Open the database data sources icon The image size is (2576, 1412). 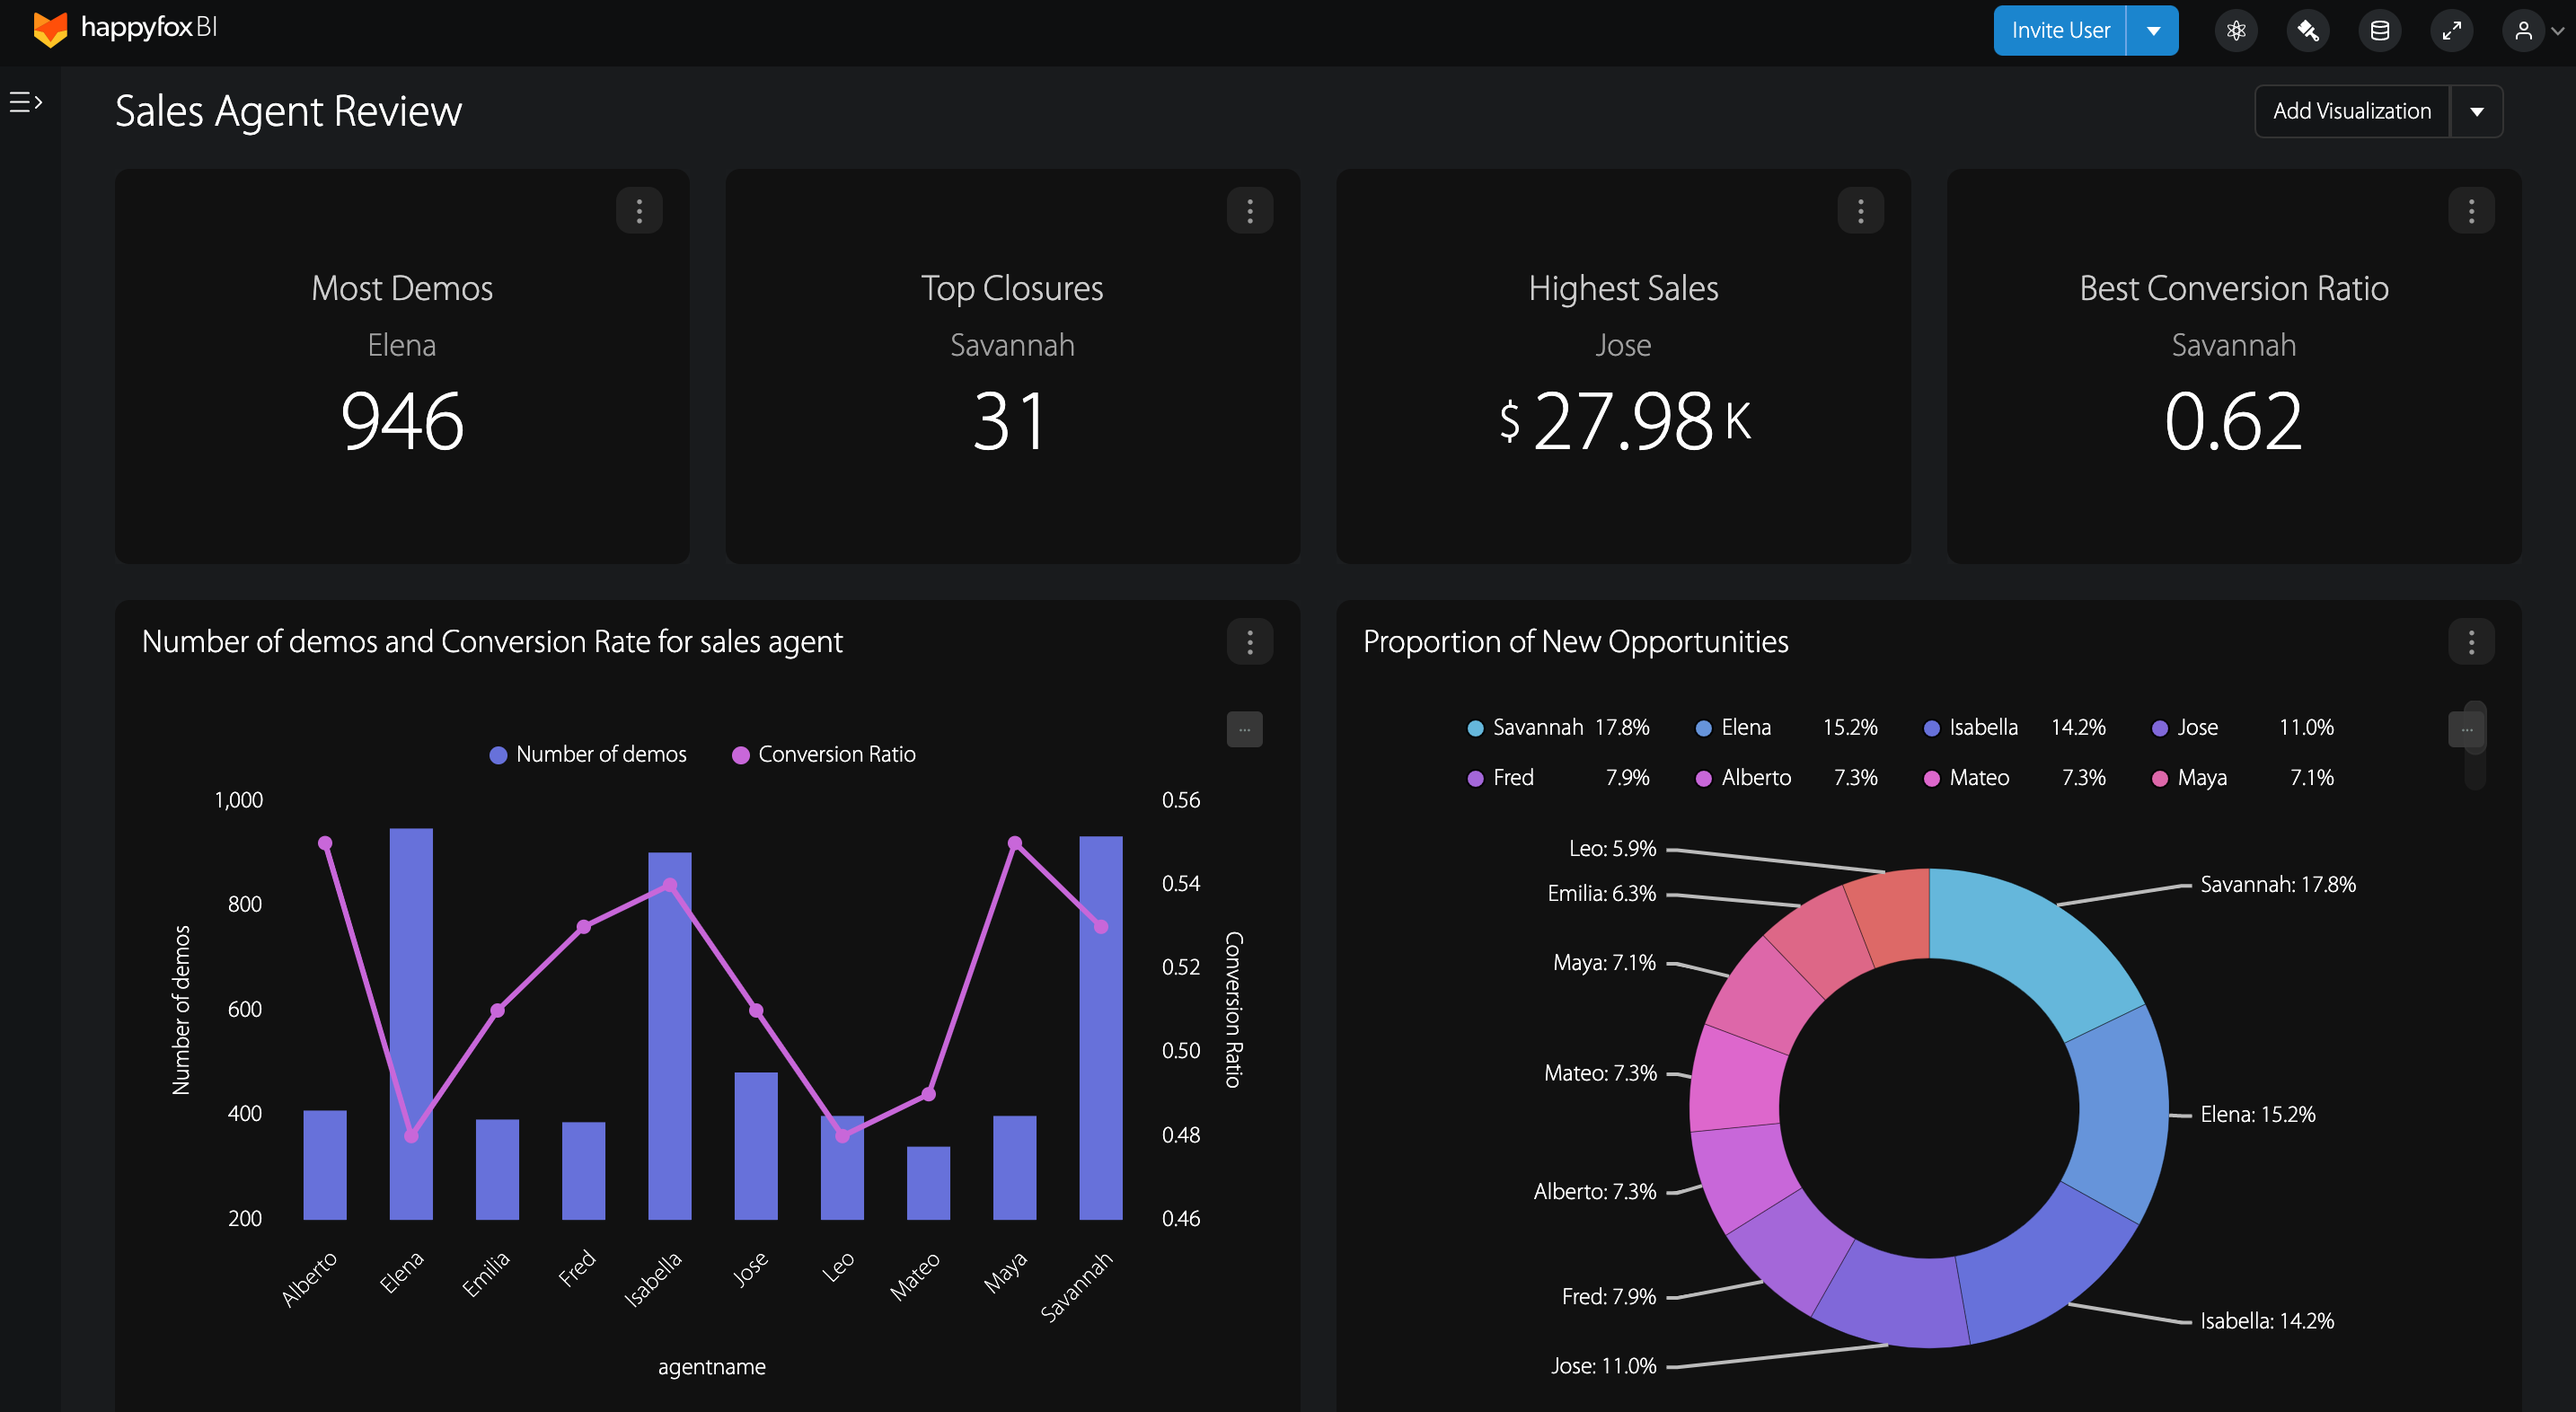(x=2380, y=30)
